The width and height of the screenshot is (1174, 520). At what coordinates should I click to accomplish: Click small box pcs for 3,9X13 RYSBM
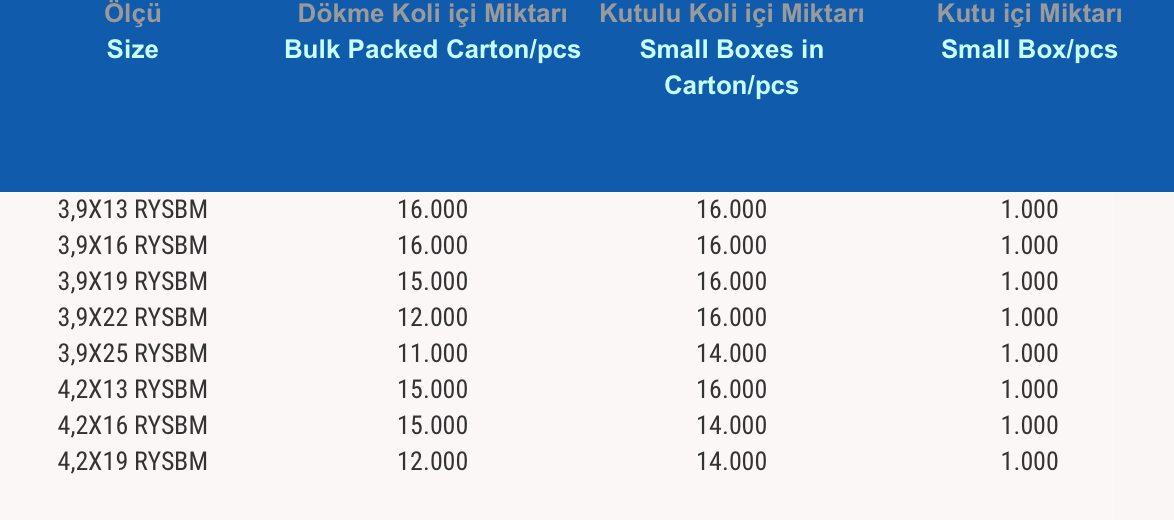tap(1029, 210)
